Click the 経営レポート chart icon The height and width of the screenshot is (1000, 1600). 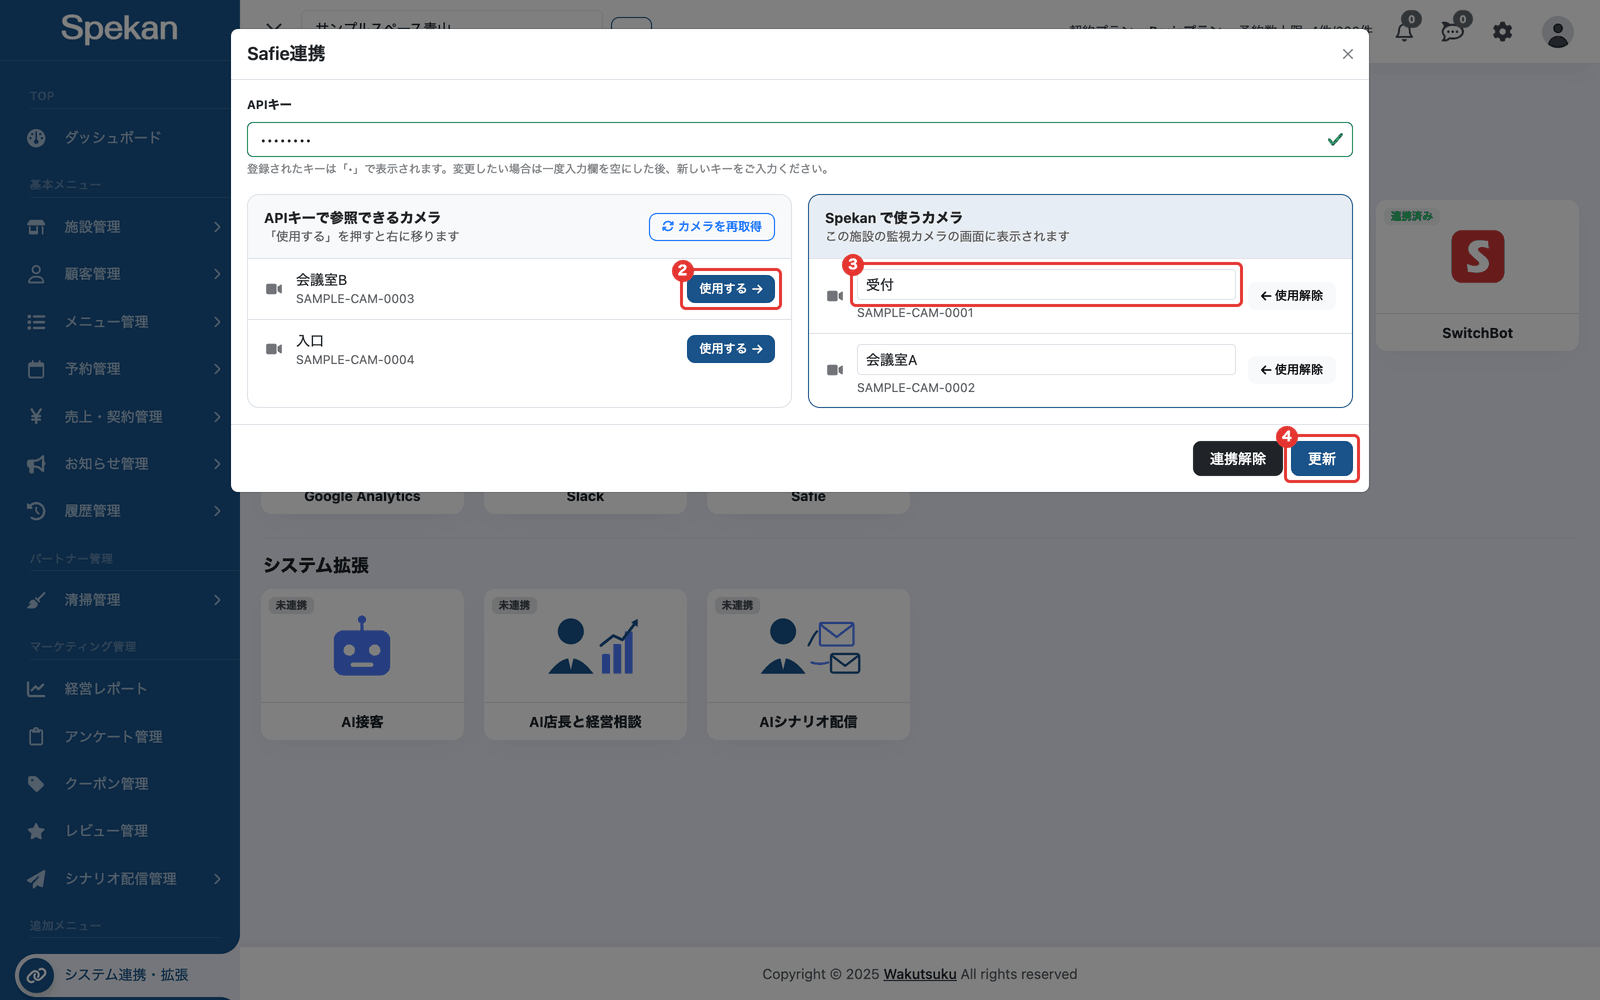[x=36, y=689]
